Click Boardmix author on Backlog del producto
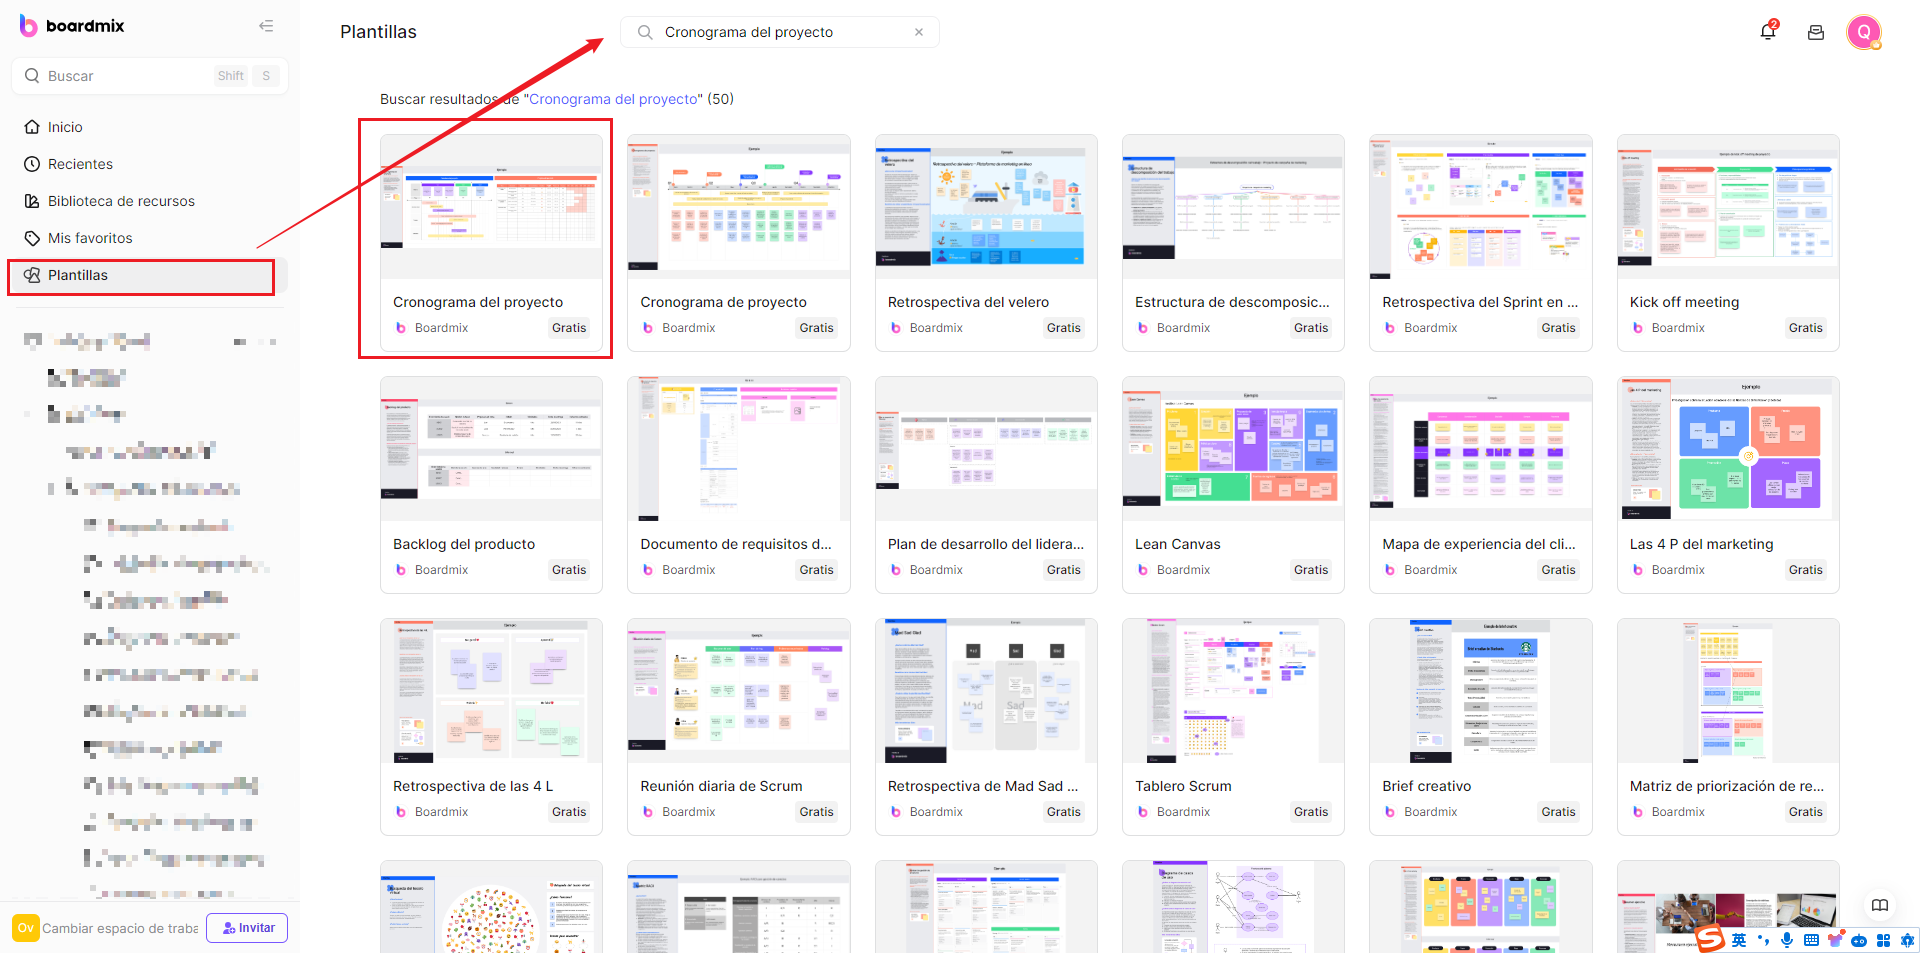This screenshot has width=1920, height=953. click(x=441, y=570)
